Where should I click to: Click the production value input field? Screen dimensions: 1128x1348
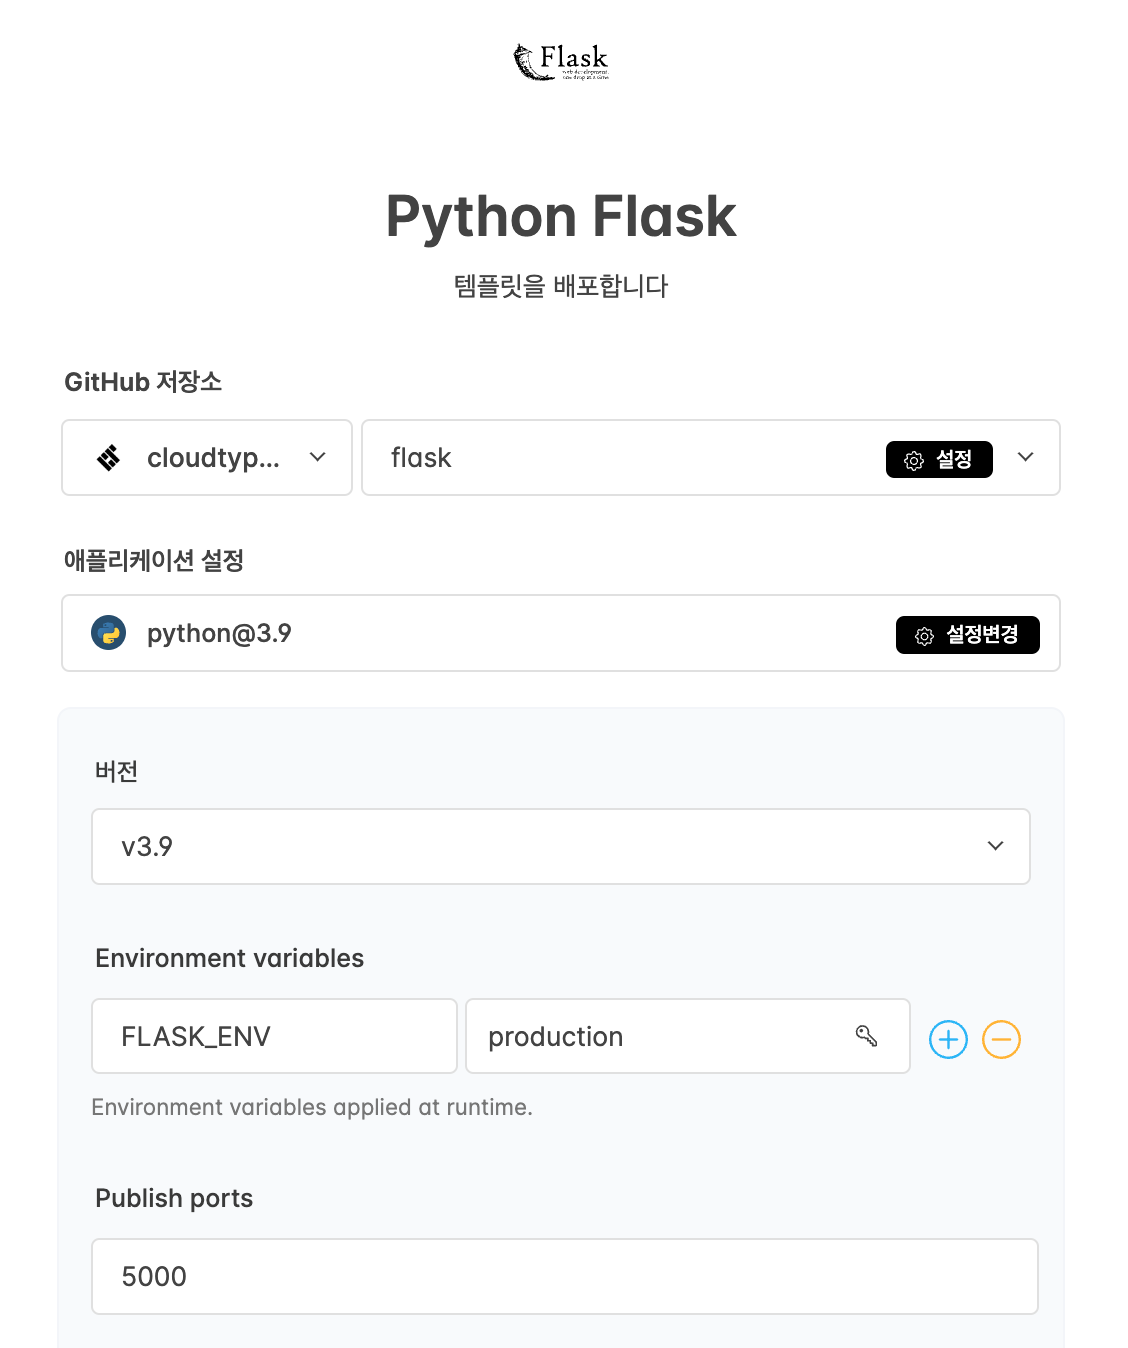(688, 1036)
